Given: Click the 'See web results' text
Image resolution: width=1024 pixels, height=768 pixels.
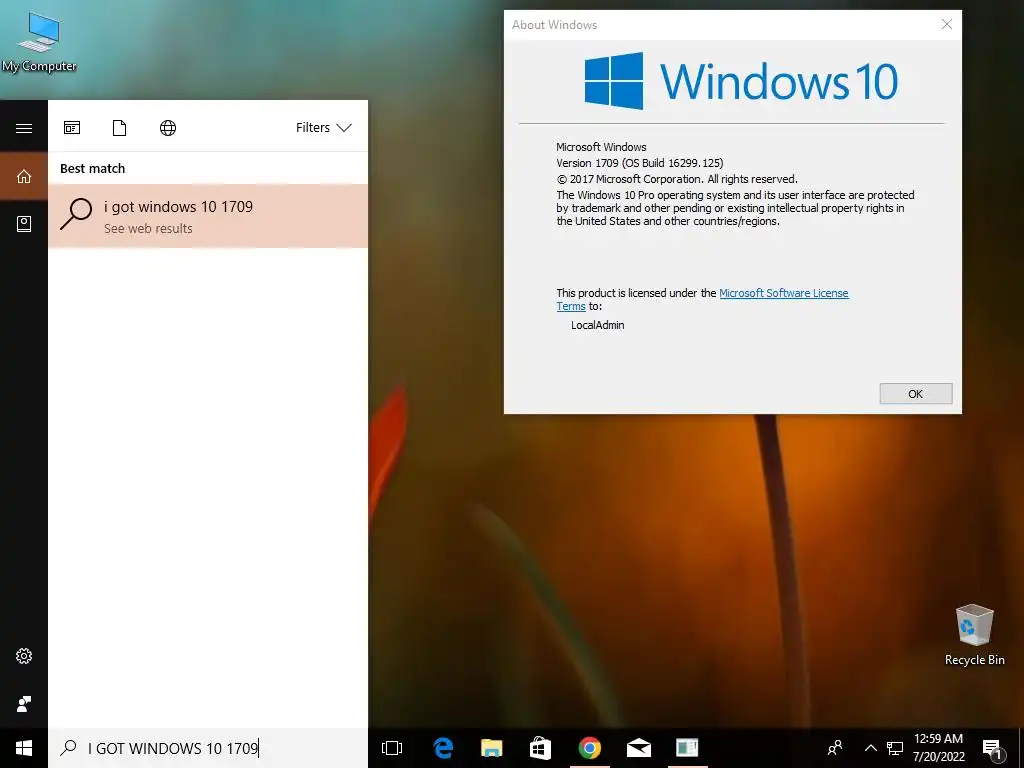Looking at the screenshot, I should coord(148,229).
